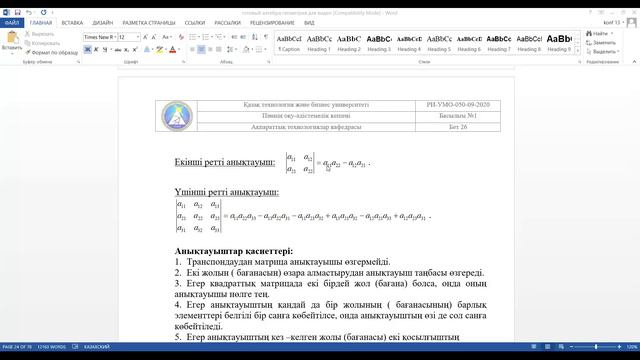Align text right
Image resolution: width=640 pixels, height=360 pixels.
[x=210, y=49]
